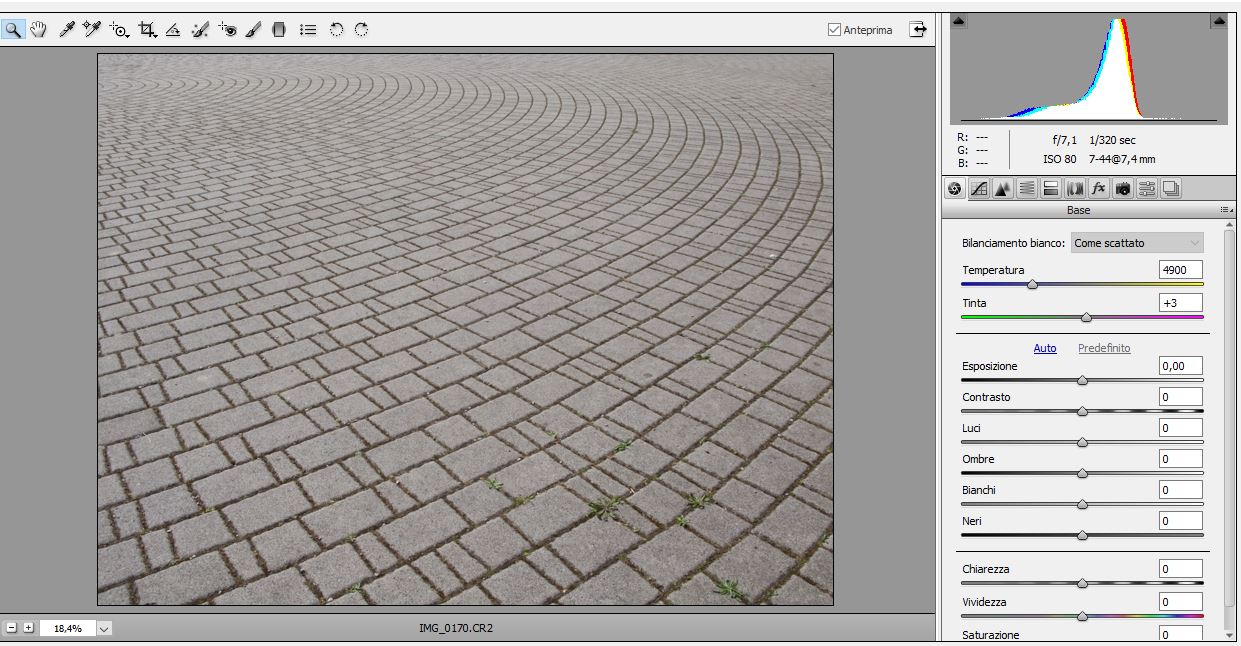
Task: Select the Crop tool
Action: [148, 30]
